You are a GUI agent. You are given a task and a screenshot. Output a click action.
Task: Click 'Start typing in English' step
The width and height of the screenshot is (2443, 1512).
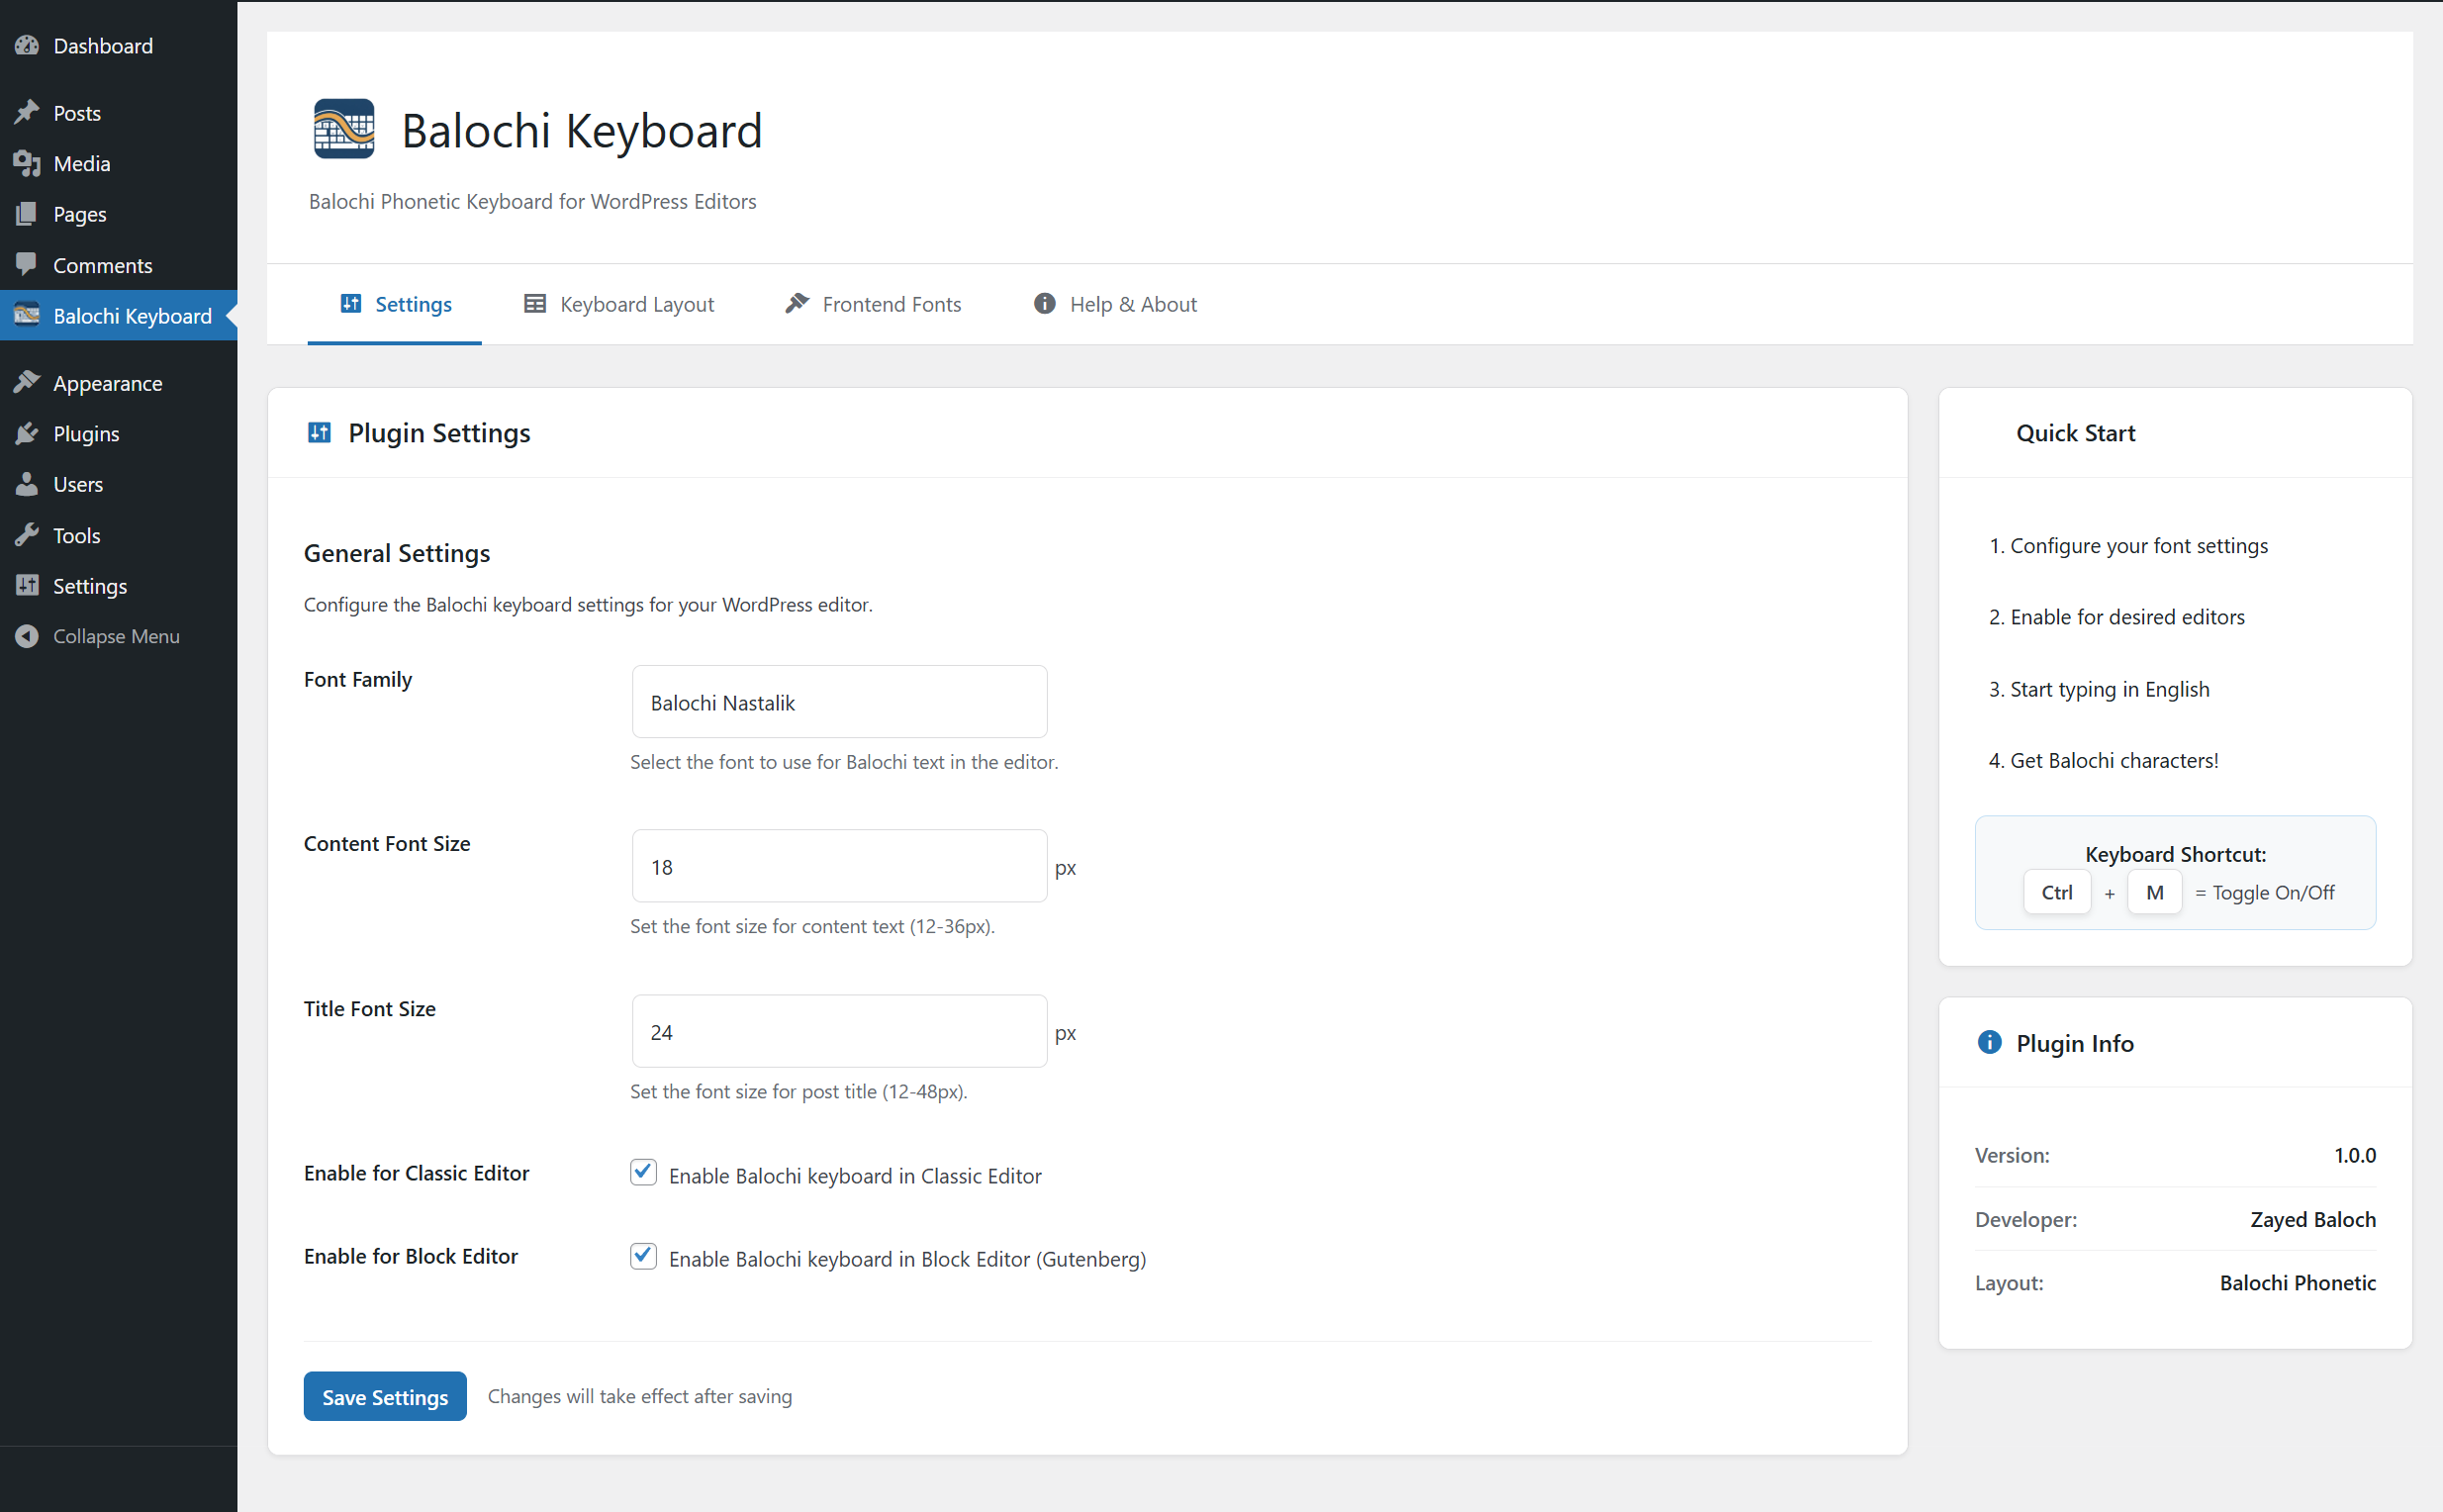pos(2110,689)
